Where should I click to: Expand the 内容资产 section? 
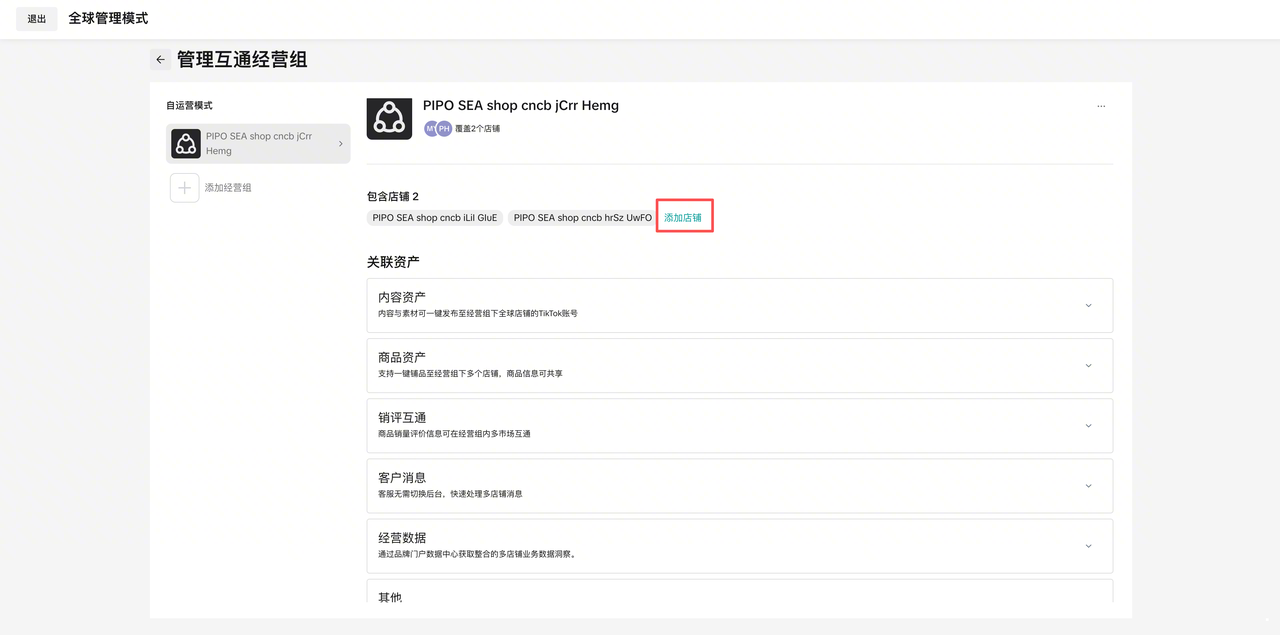[x=1088, y=305]
